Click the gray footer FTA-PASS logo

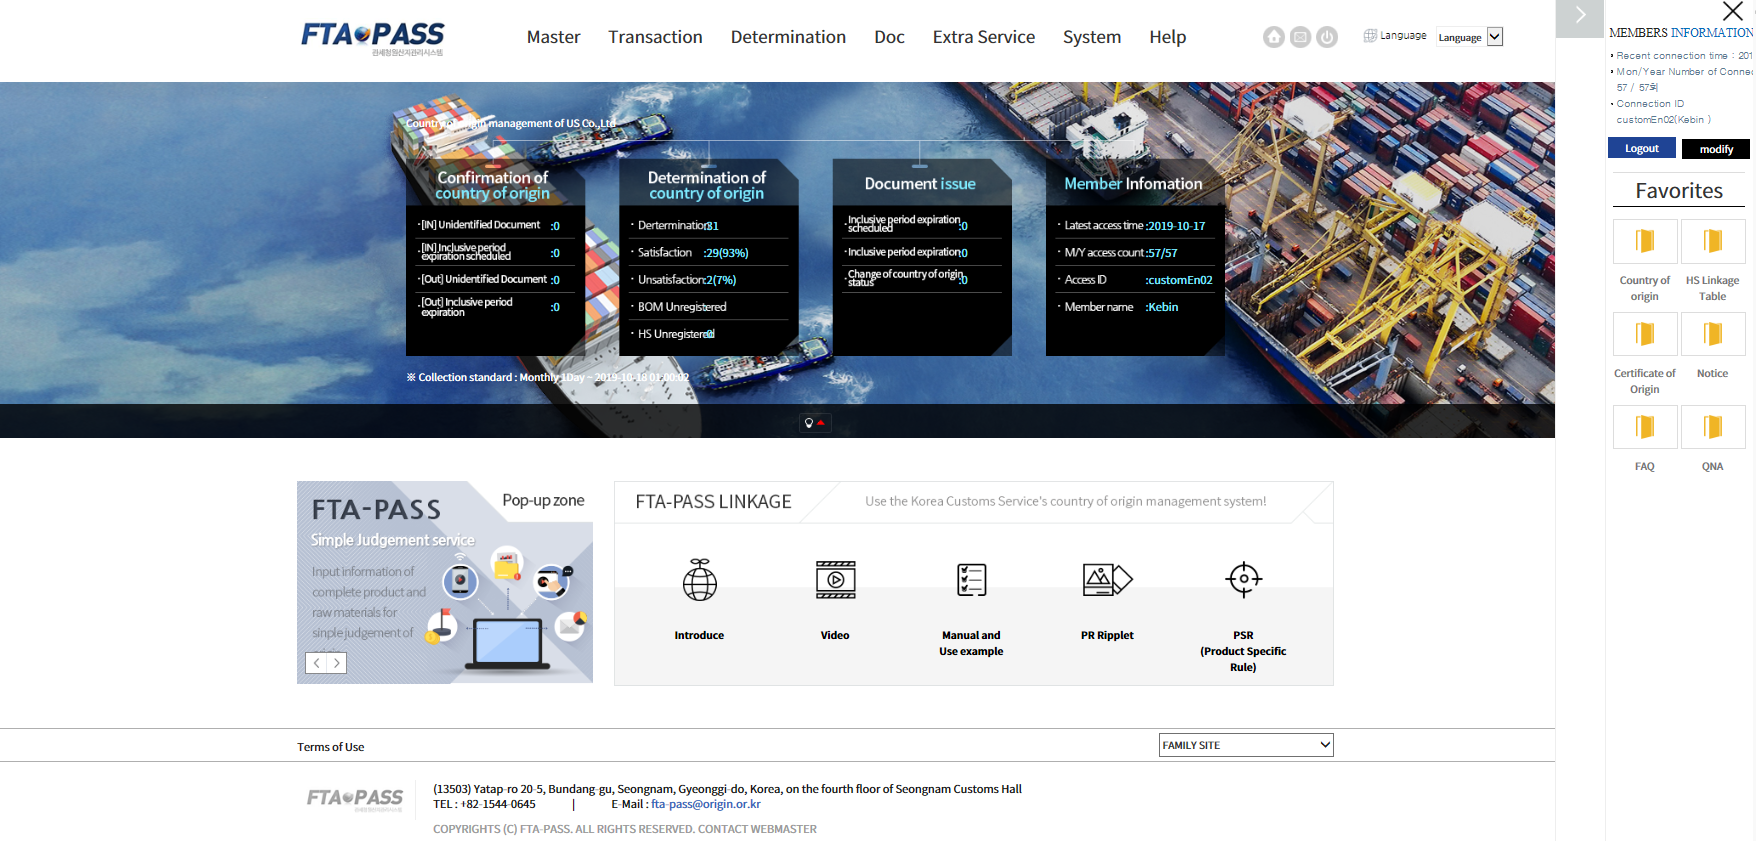pyautogui.click(x=355, y=798)
